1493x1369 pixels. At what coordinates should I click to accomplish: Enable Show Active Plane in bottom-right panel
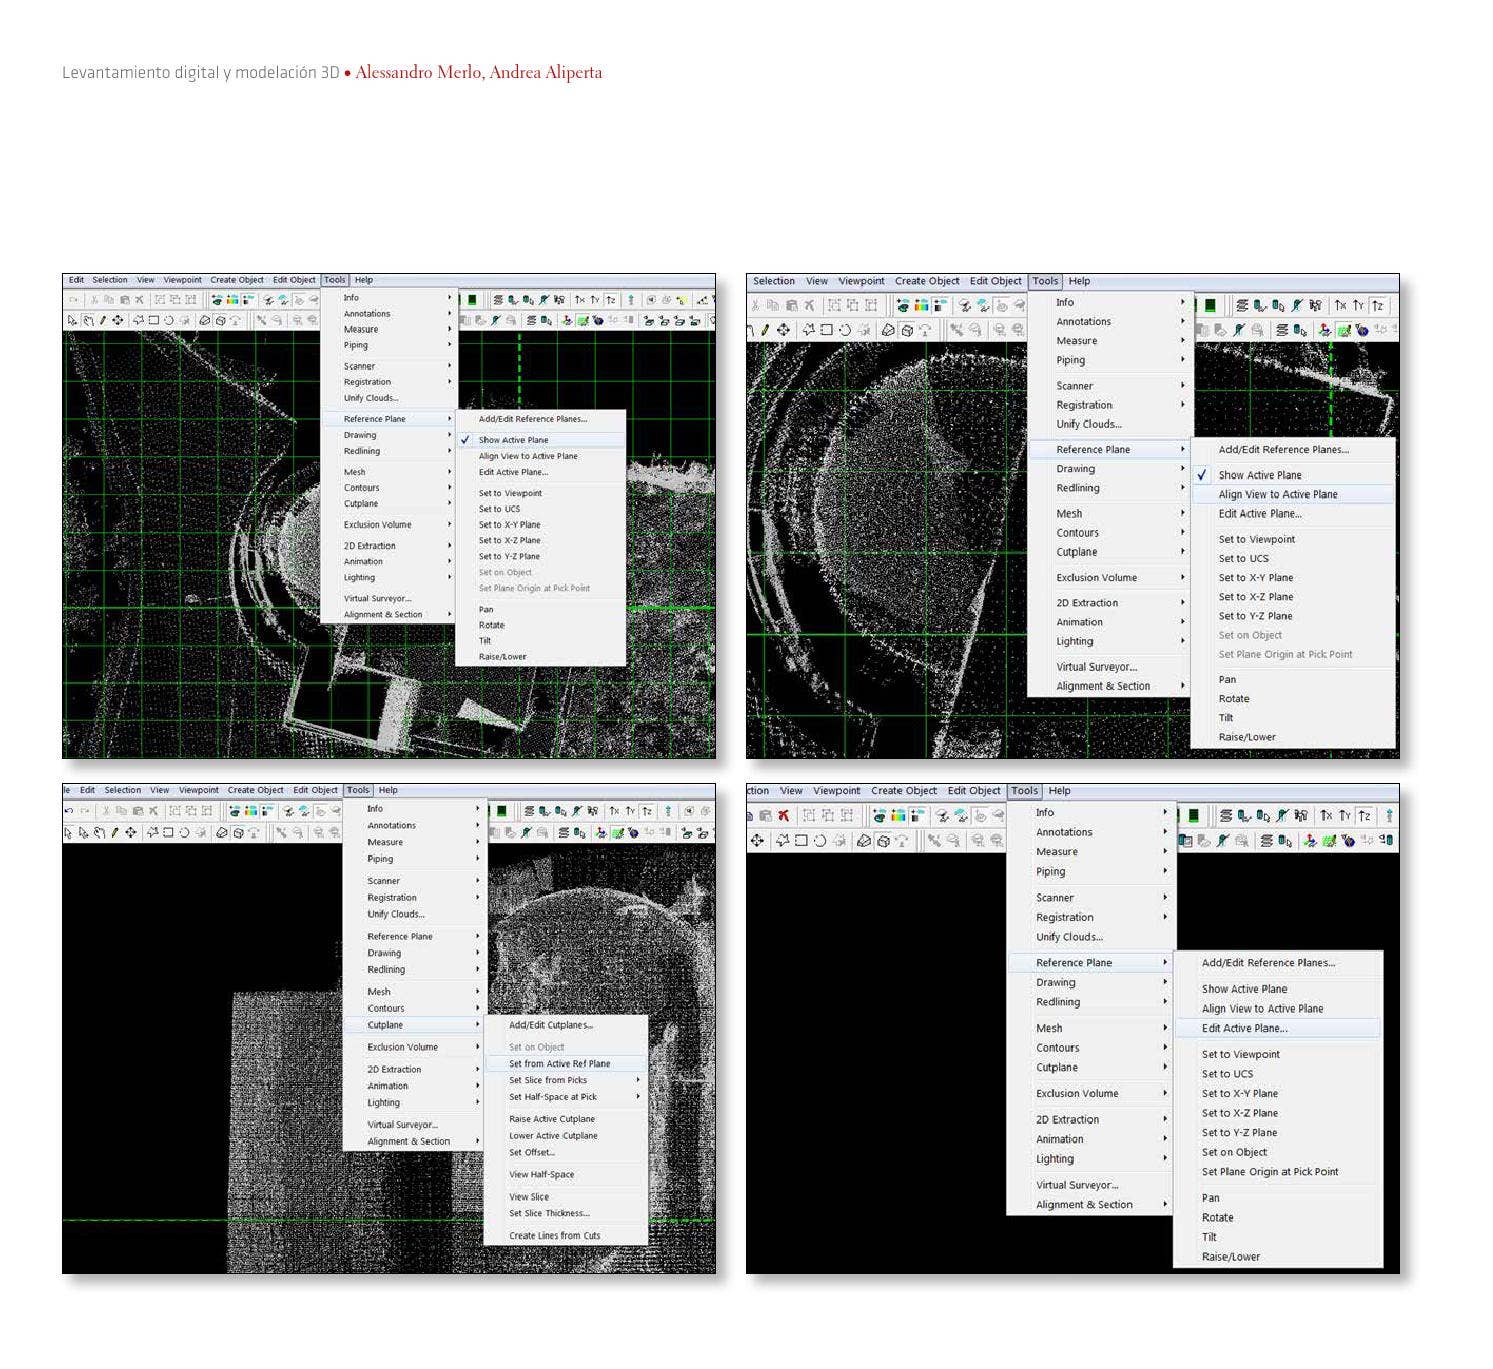pos(1244,989)
